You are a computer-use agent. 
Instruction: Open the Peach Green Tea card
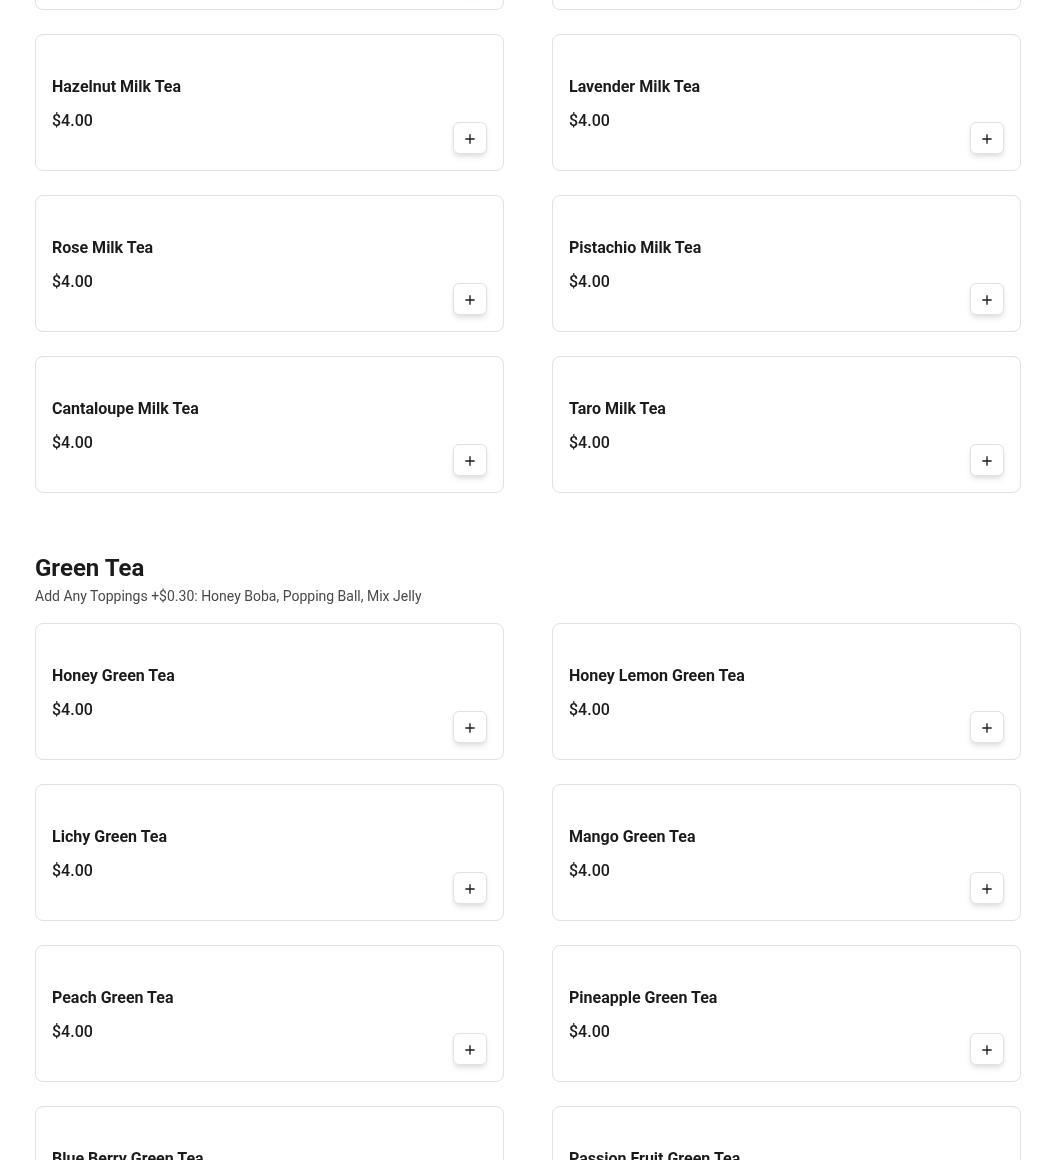pos(269,1014)
